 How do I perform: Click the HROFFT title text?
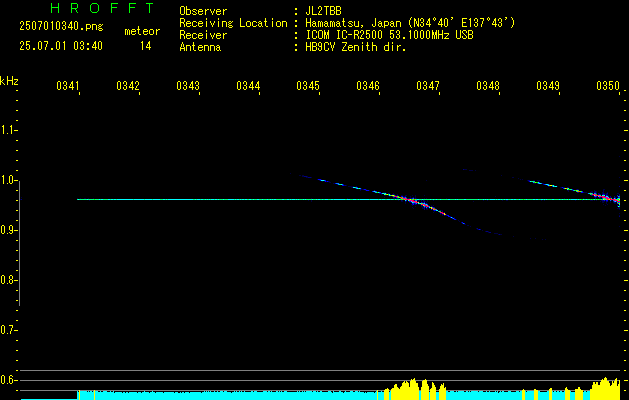(x=102, y=8)
